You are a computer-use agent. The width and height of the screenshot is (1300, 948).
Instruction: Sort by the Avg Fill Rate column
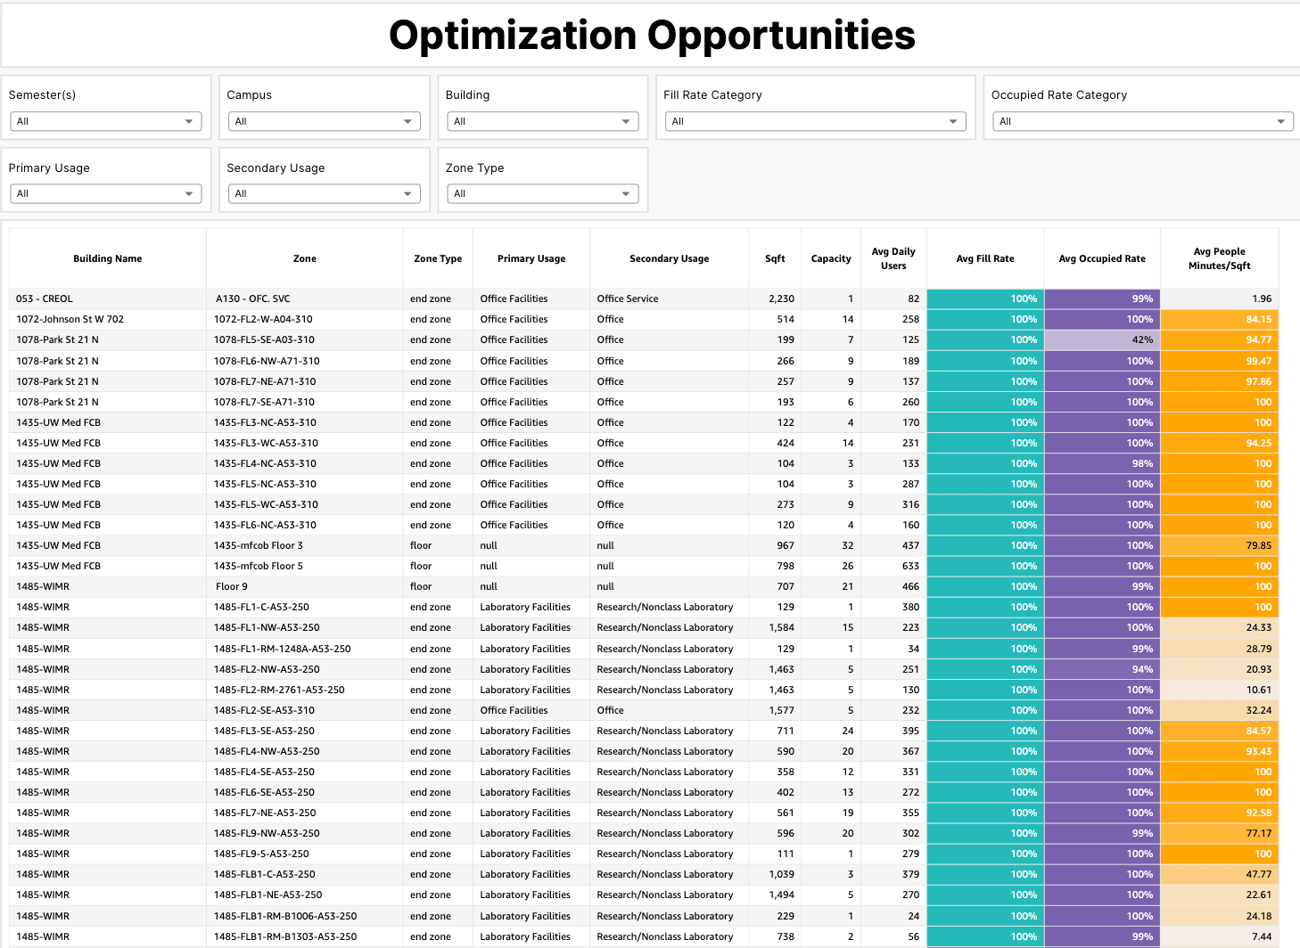(x=986, y=258)
